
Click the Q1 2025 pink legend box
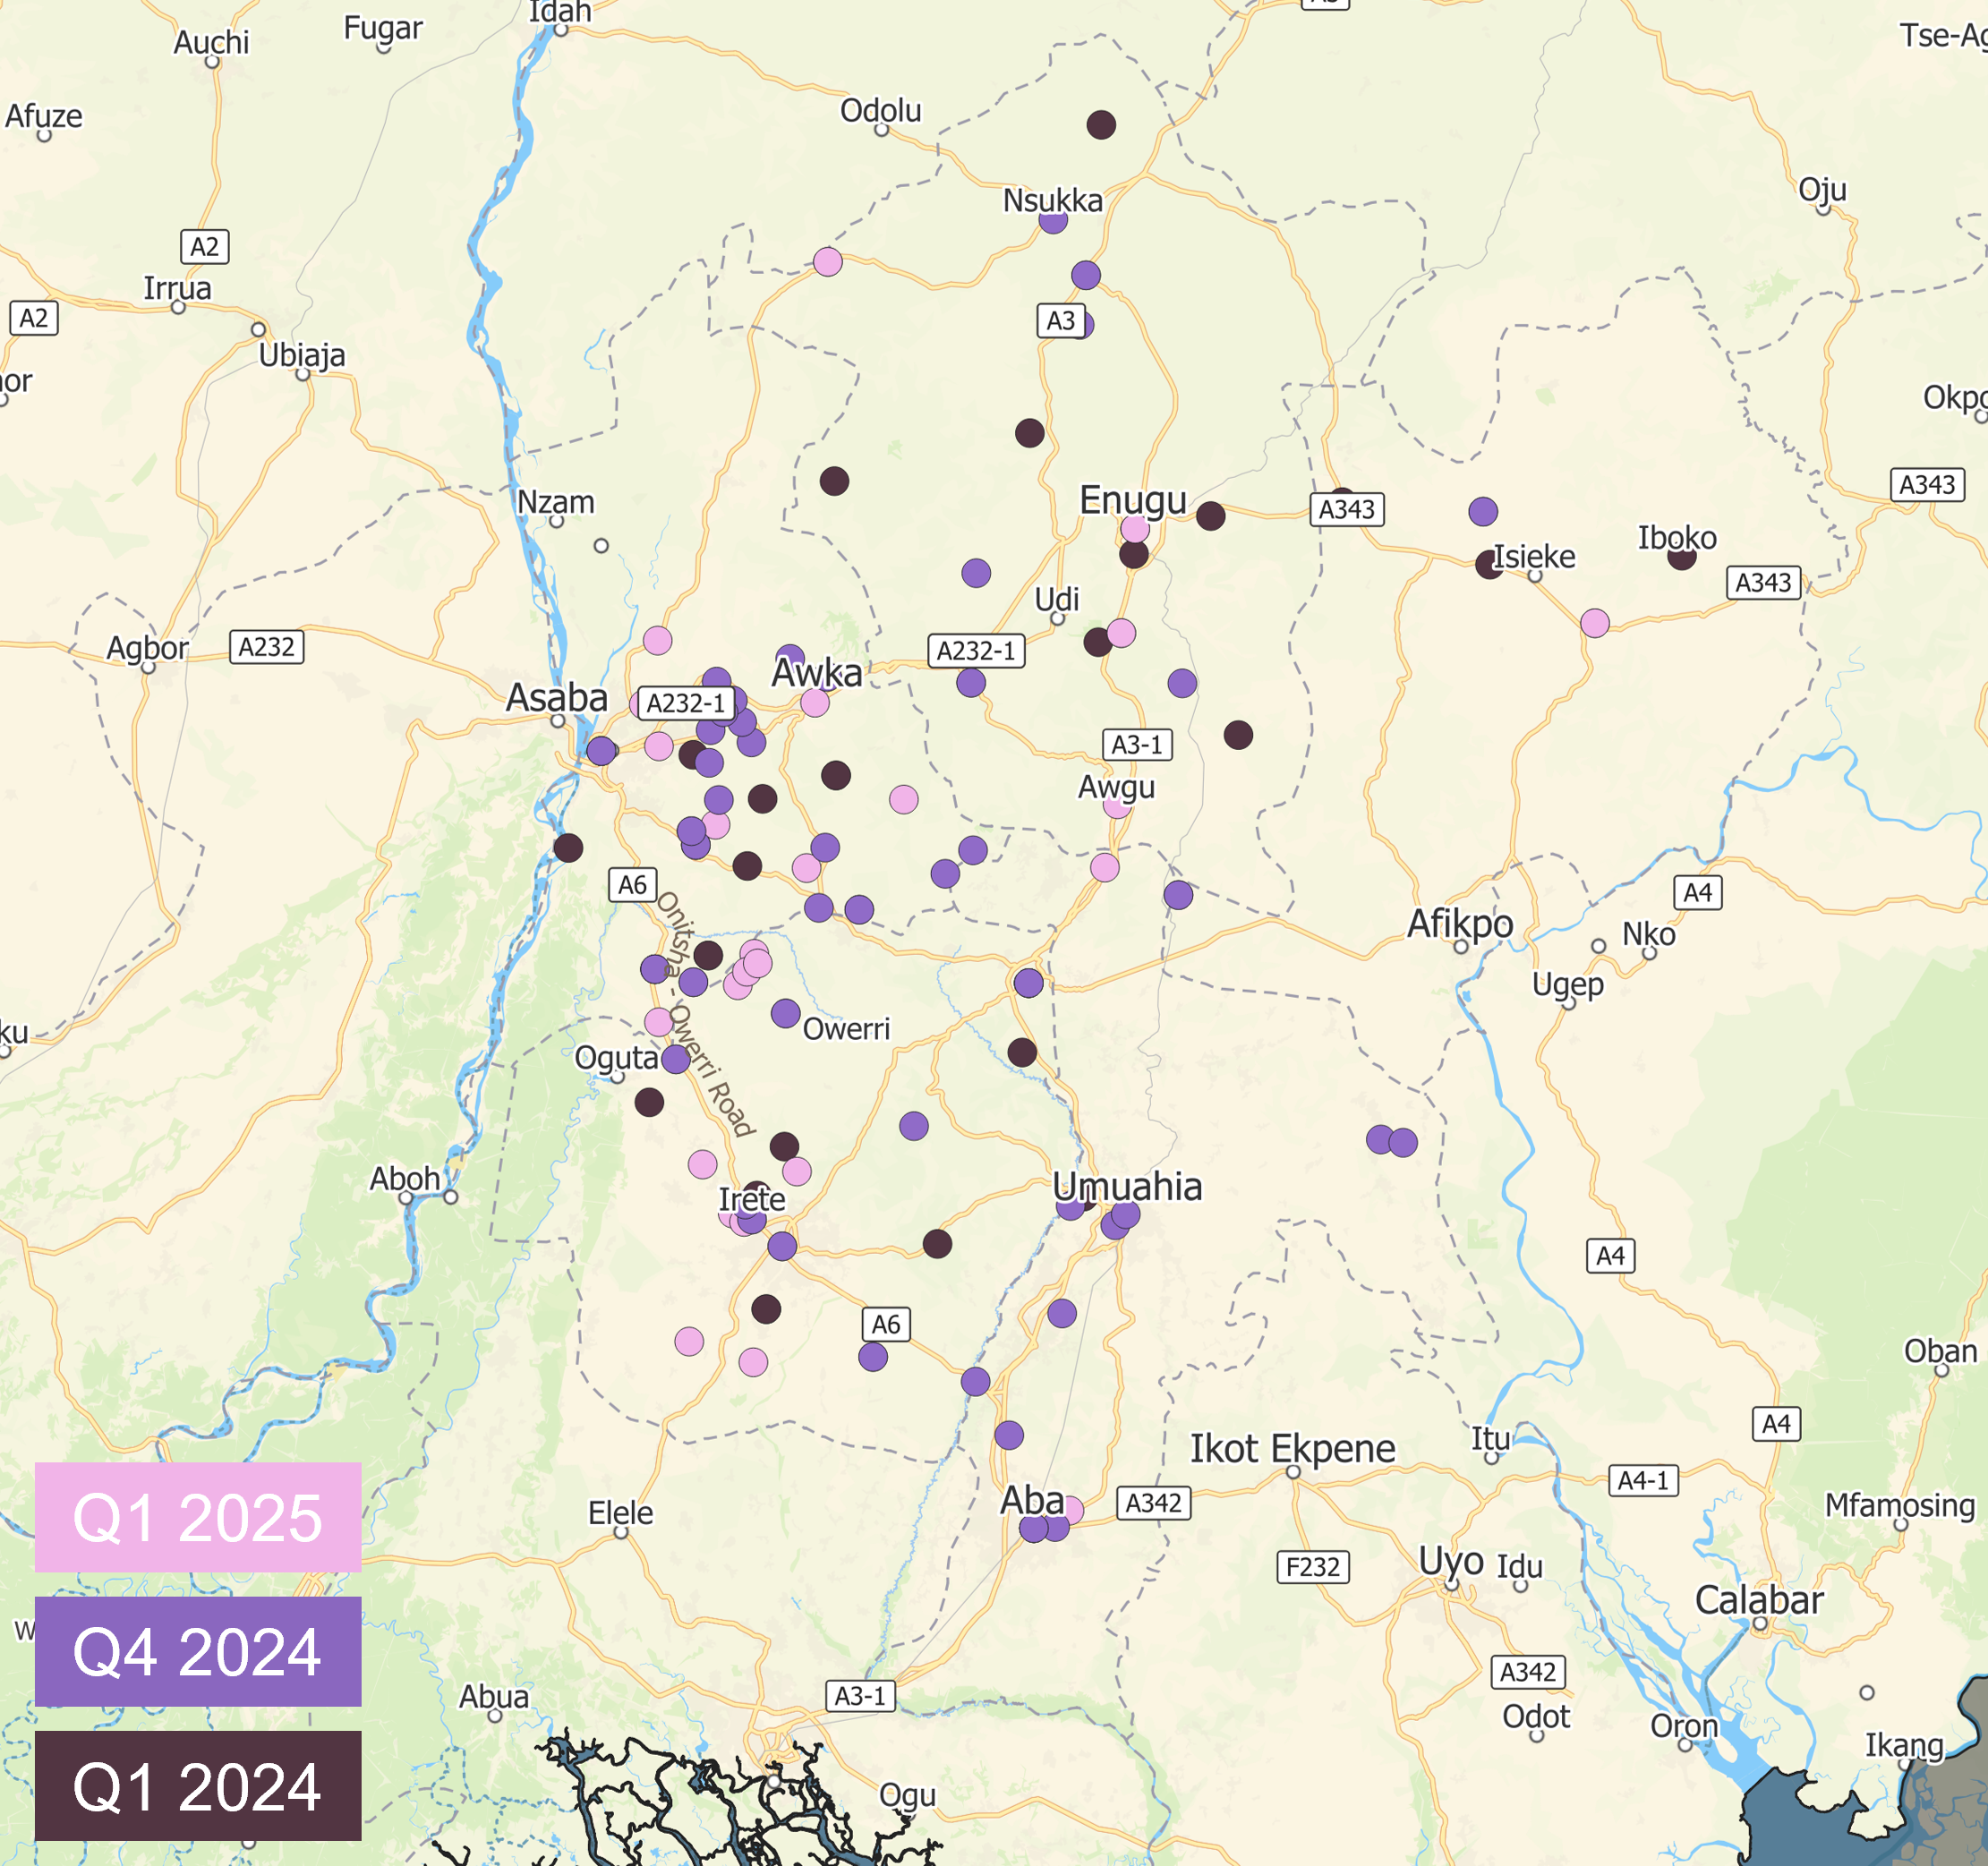(x=198, y=1517)
